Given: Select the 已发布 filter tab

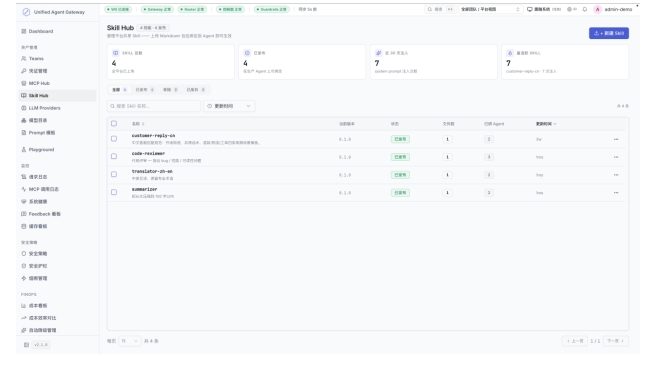Looking at the screenshot, I should pyautogui.click(x=145, y=90).
